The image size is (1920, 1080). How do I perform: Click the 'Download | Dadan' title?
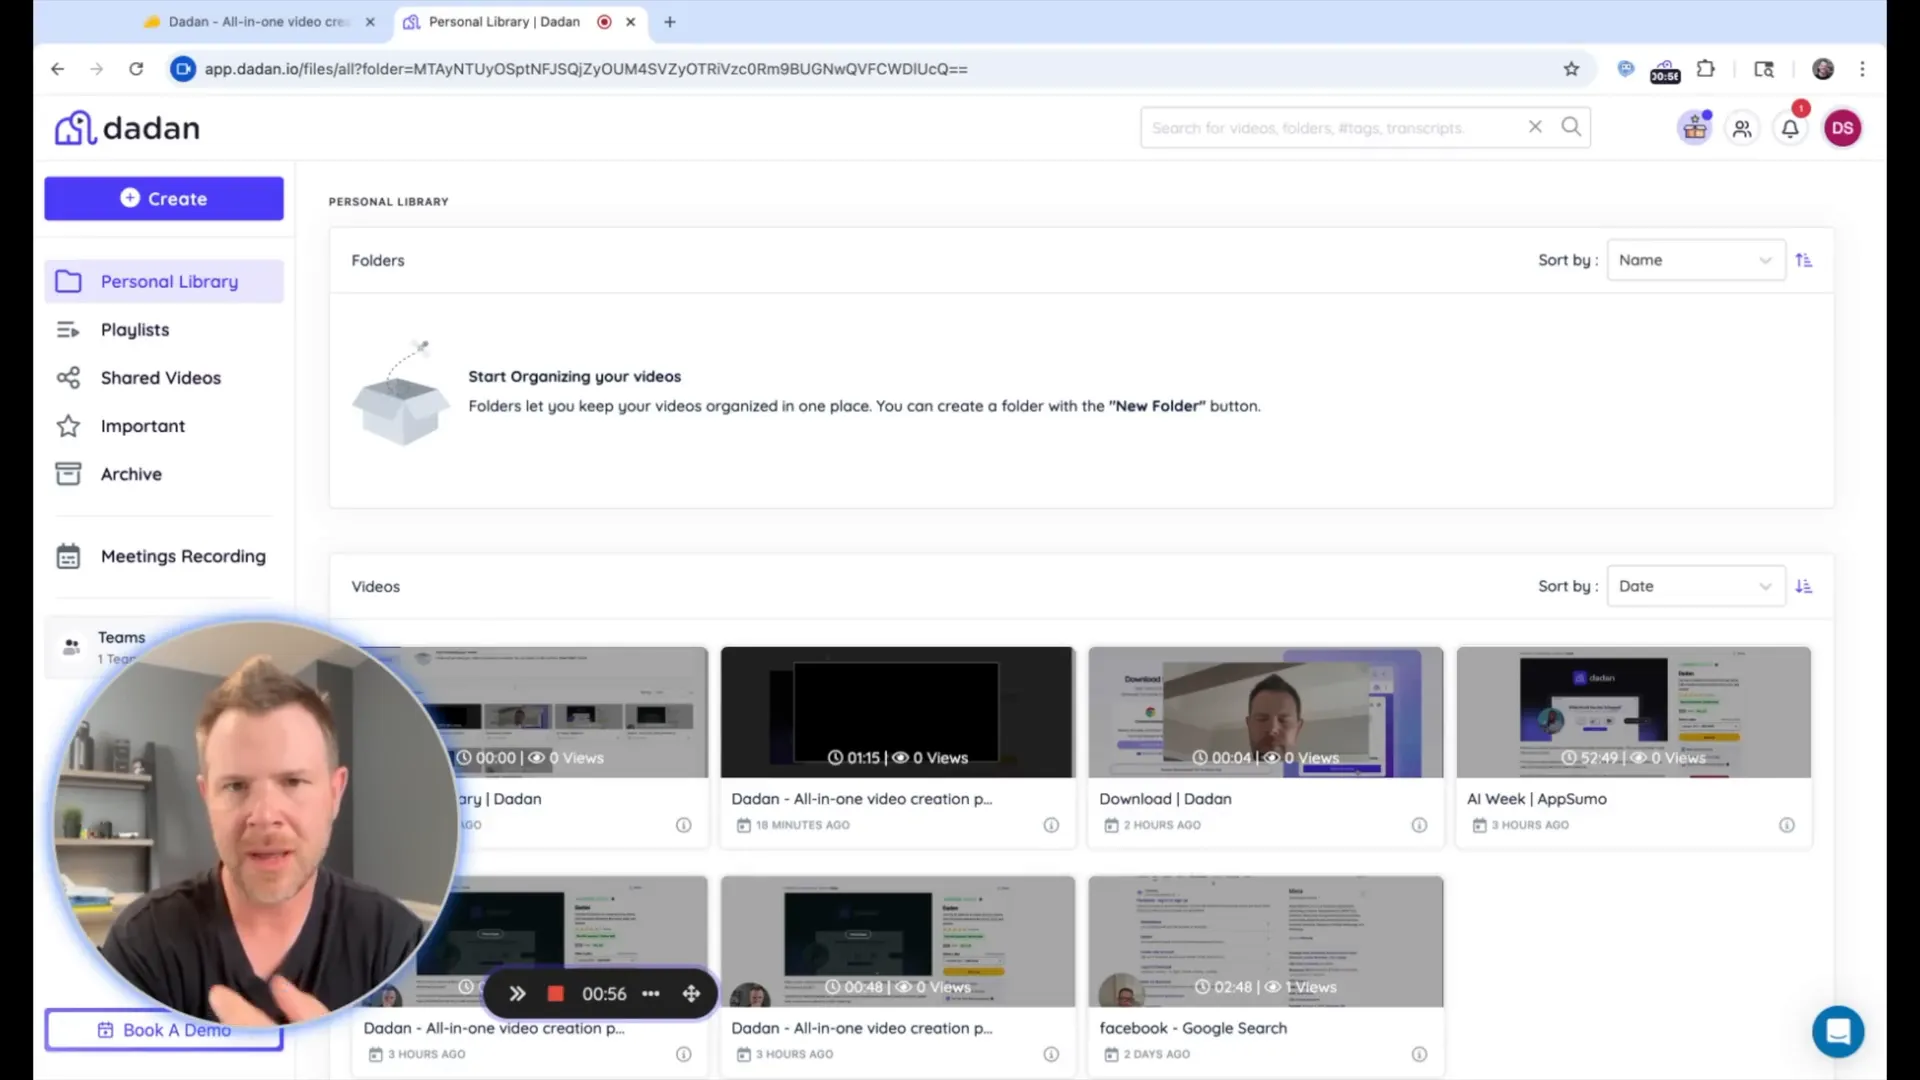(1165, 798)
